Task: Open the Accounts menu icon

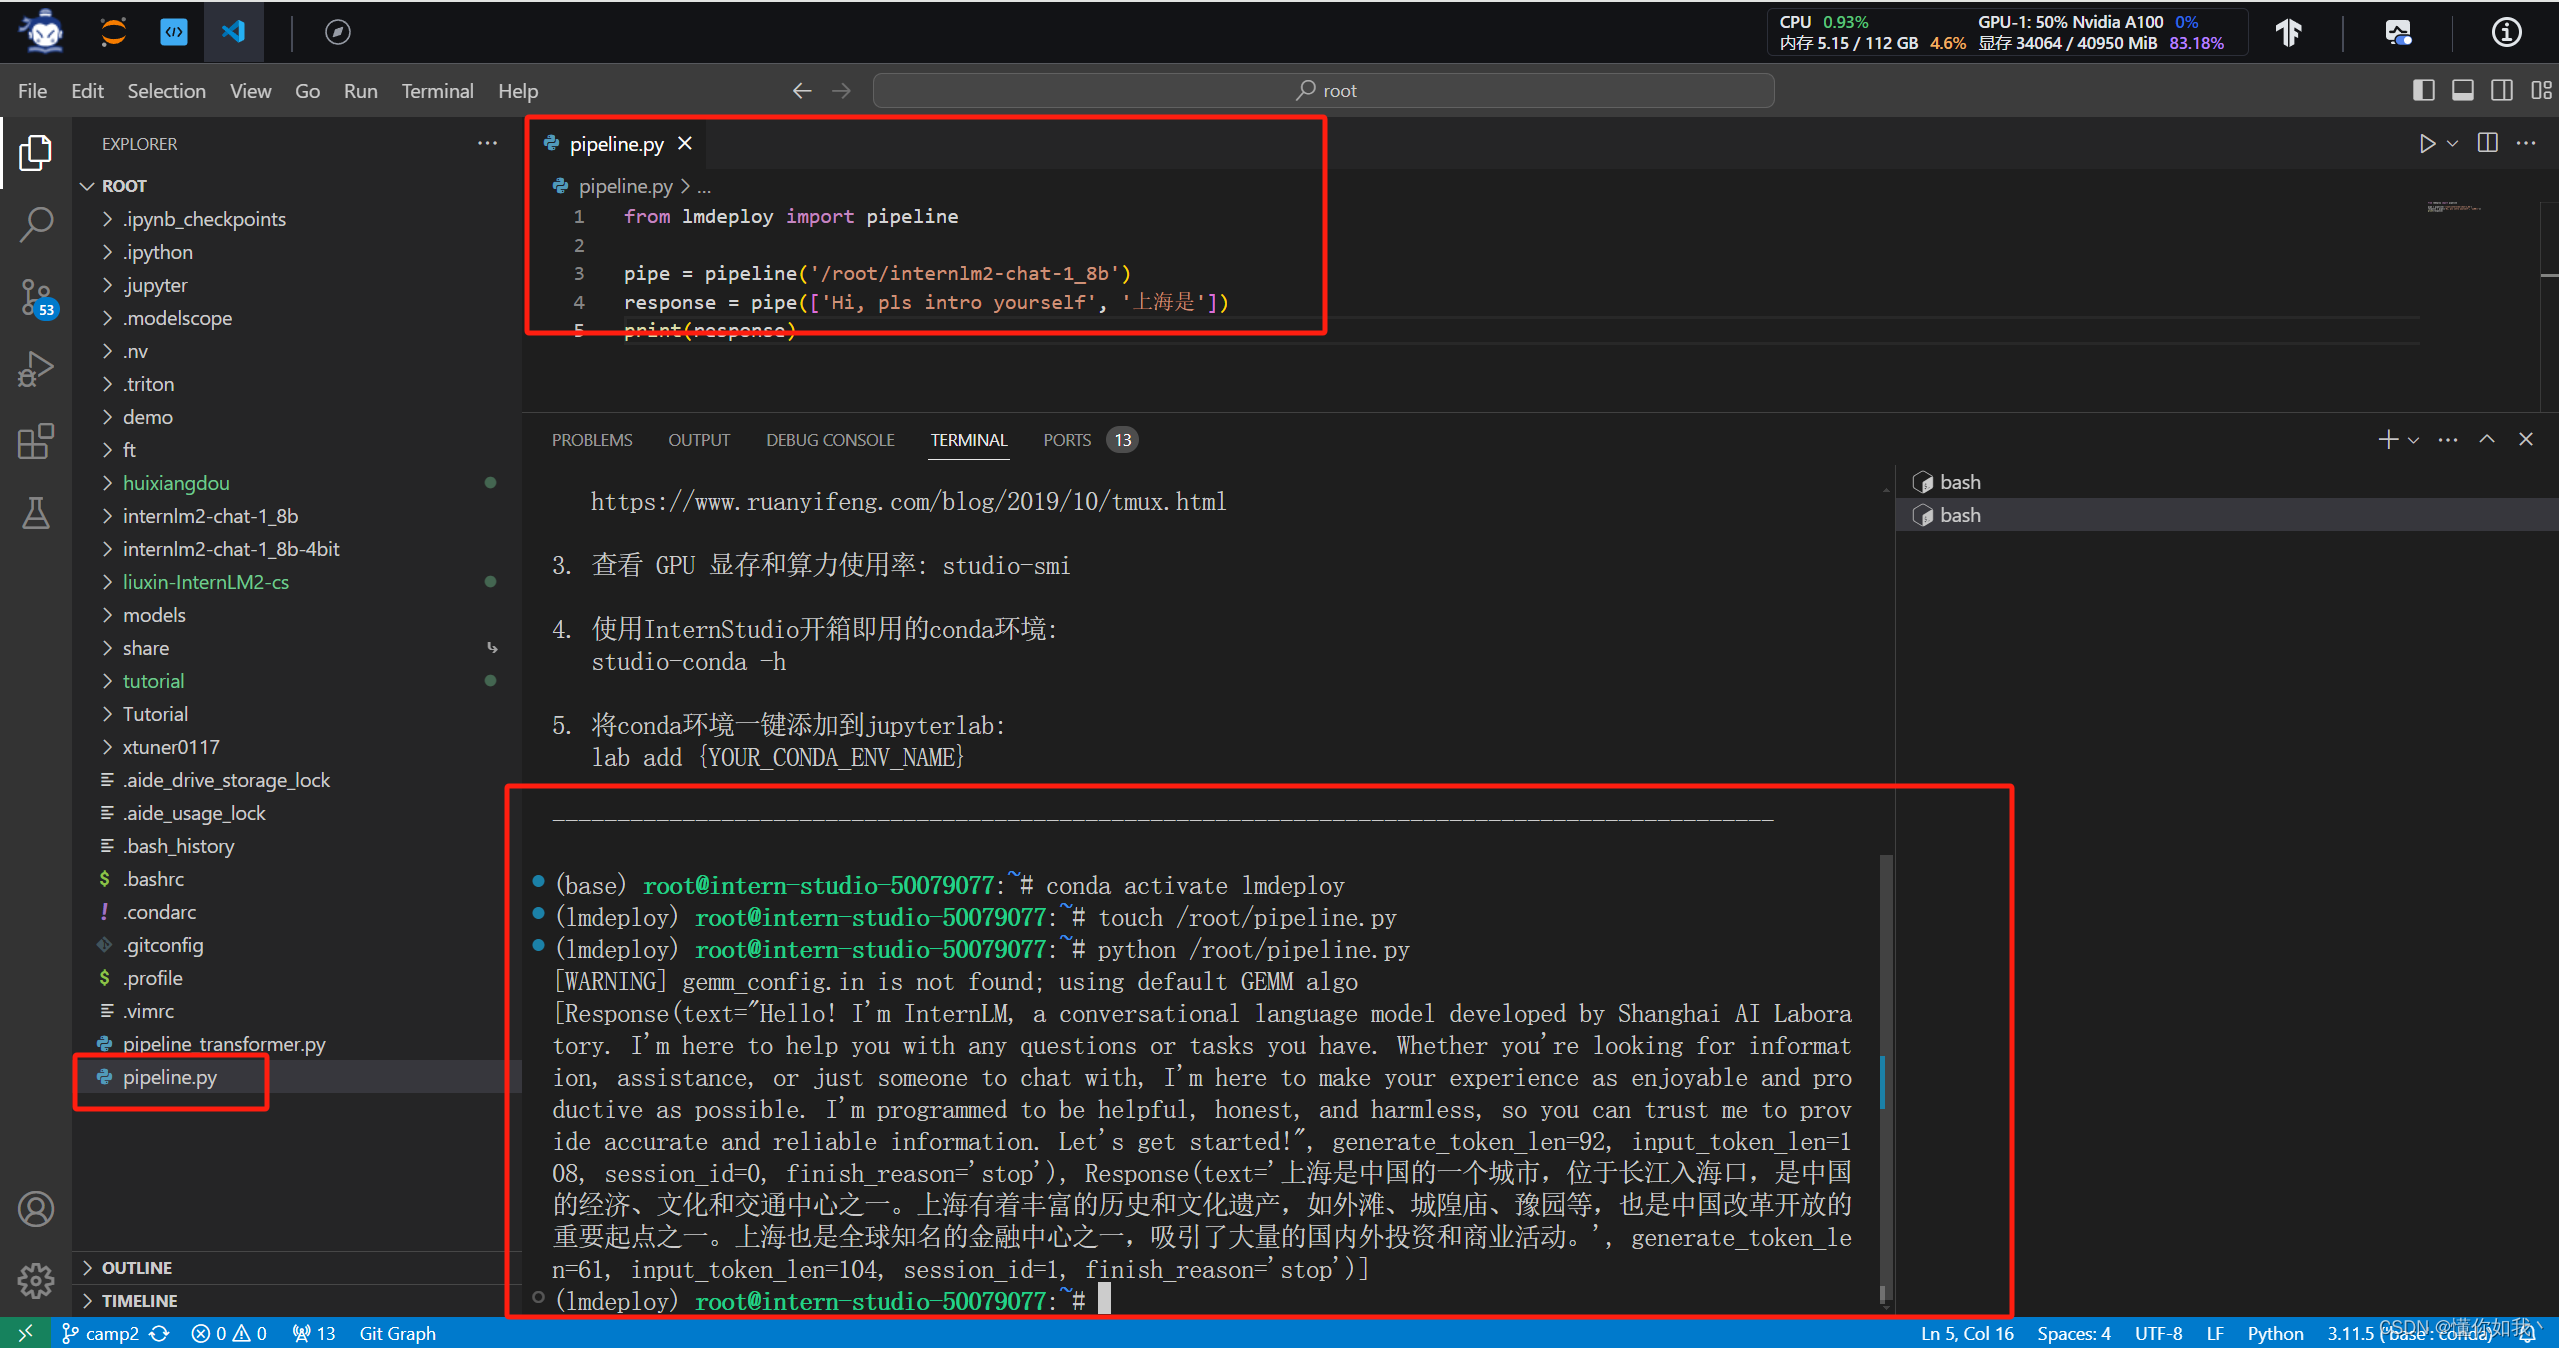Action: tap(36, 1209)
